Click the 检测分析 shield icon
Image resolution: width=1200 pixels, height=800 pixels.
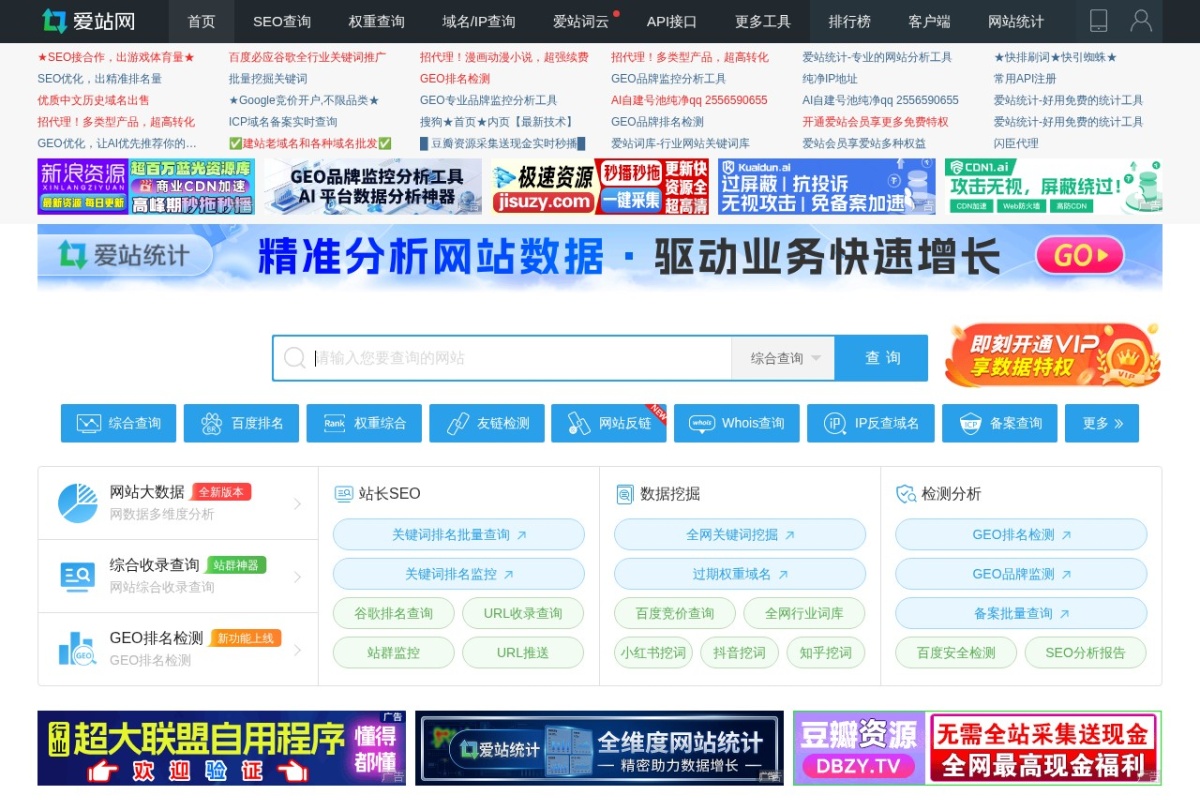click(906, 494)
